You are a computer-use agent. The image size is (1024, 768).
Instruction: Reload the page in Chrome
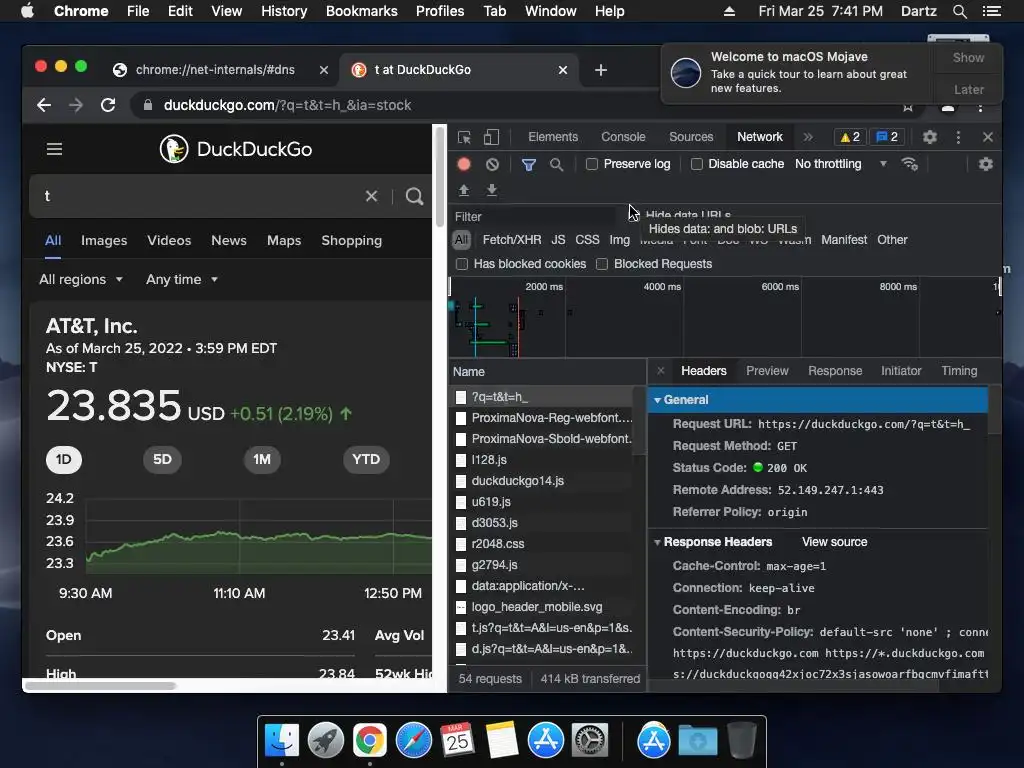tap(108, 105)
